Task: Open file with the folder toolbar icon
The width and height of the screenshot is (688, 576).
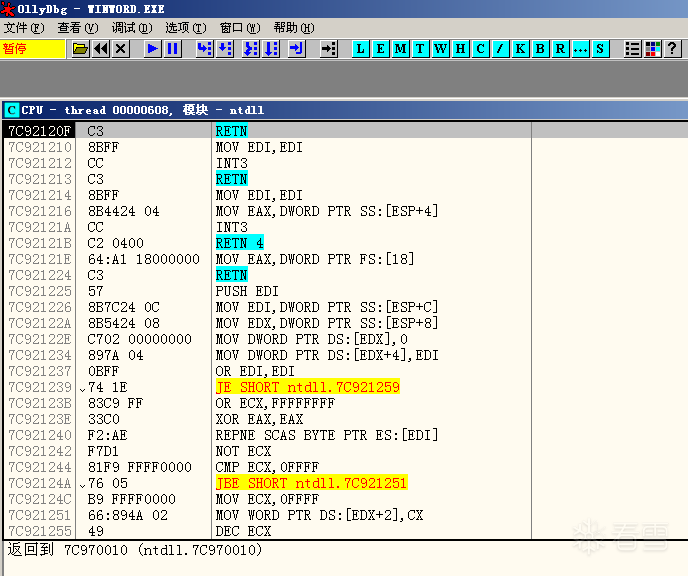Action: [x=80, y=49]
